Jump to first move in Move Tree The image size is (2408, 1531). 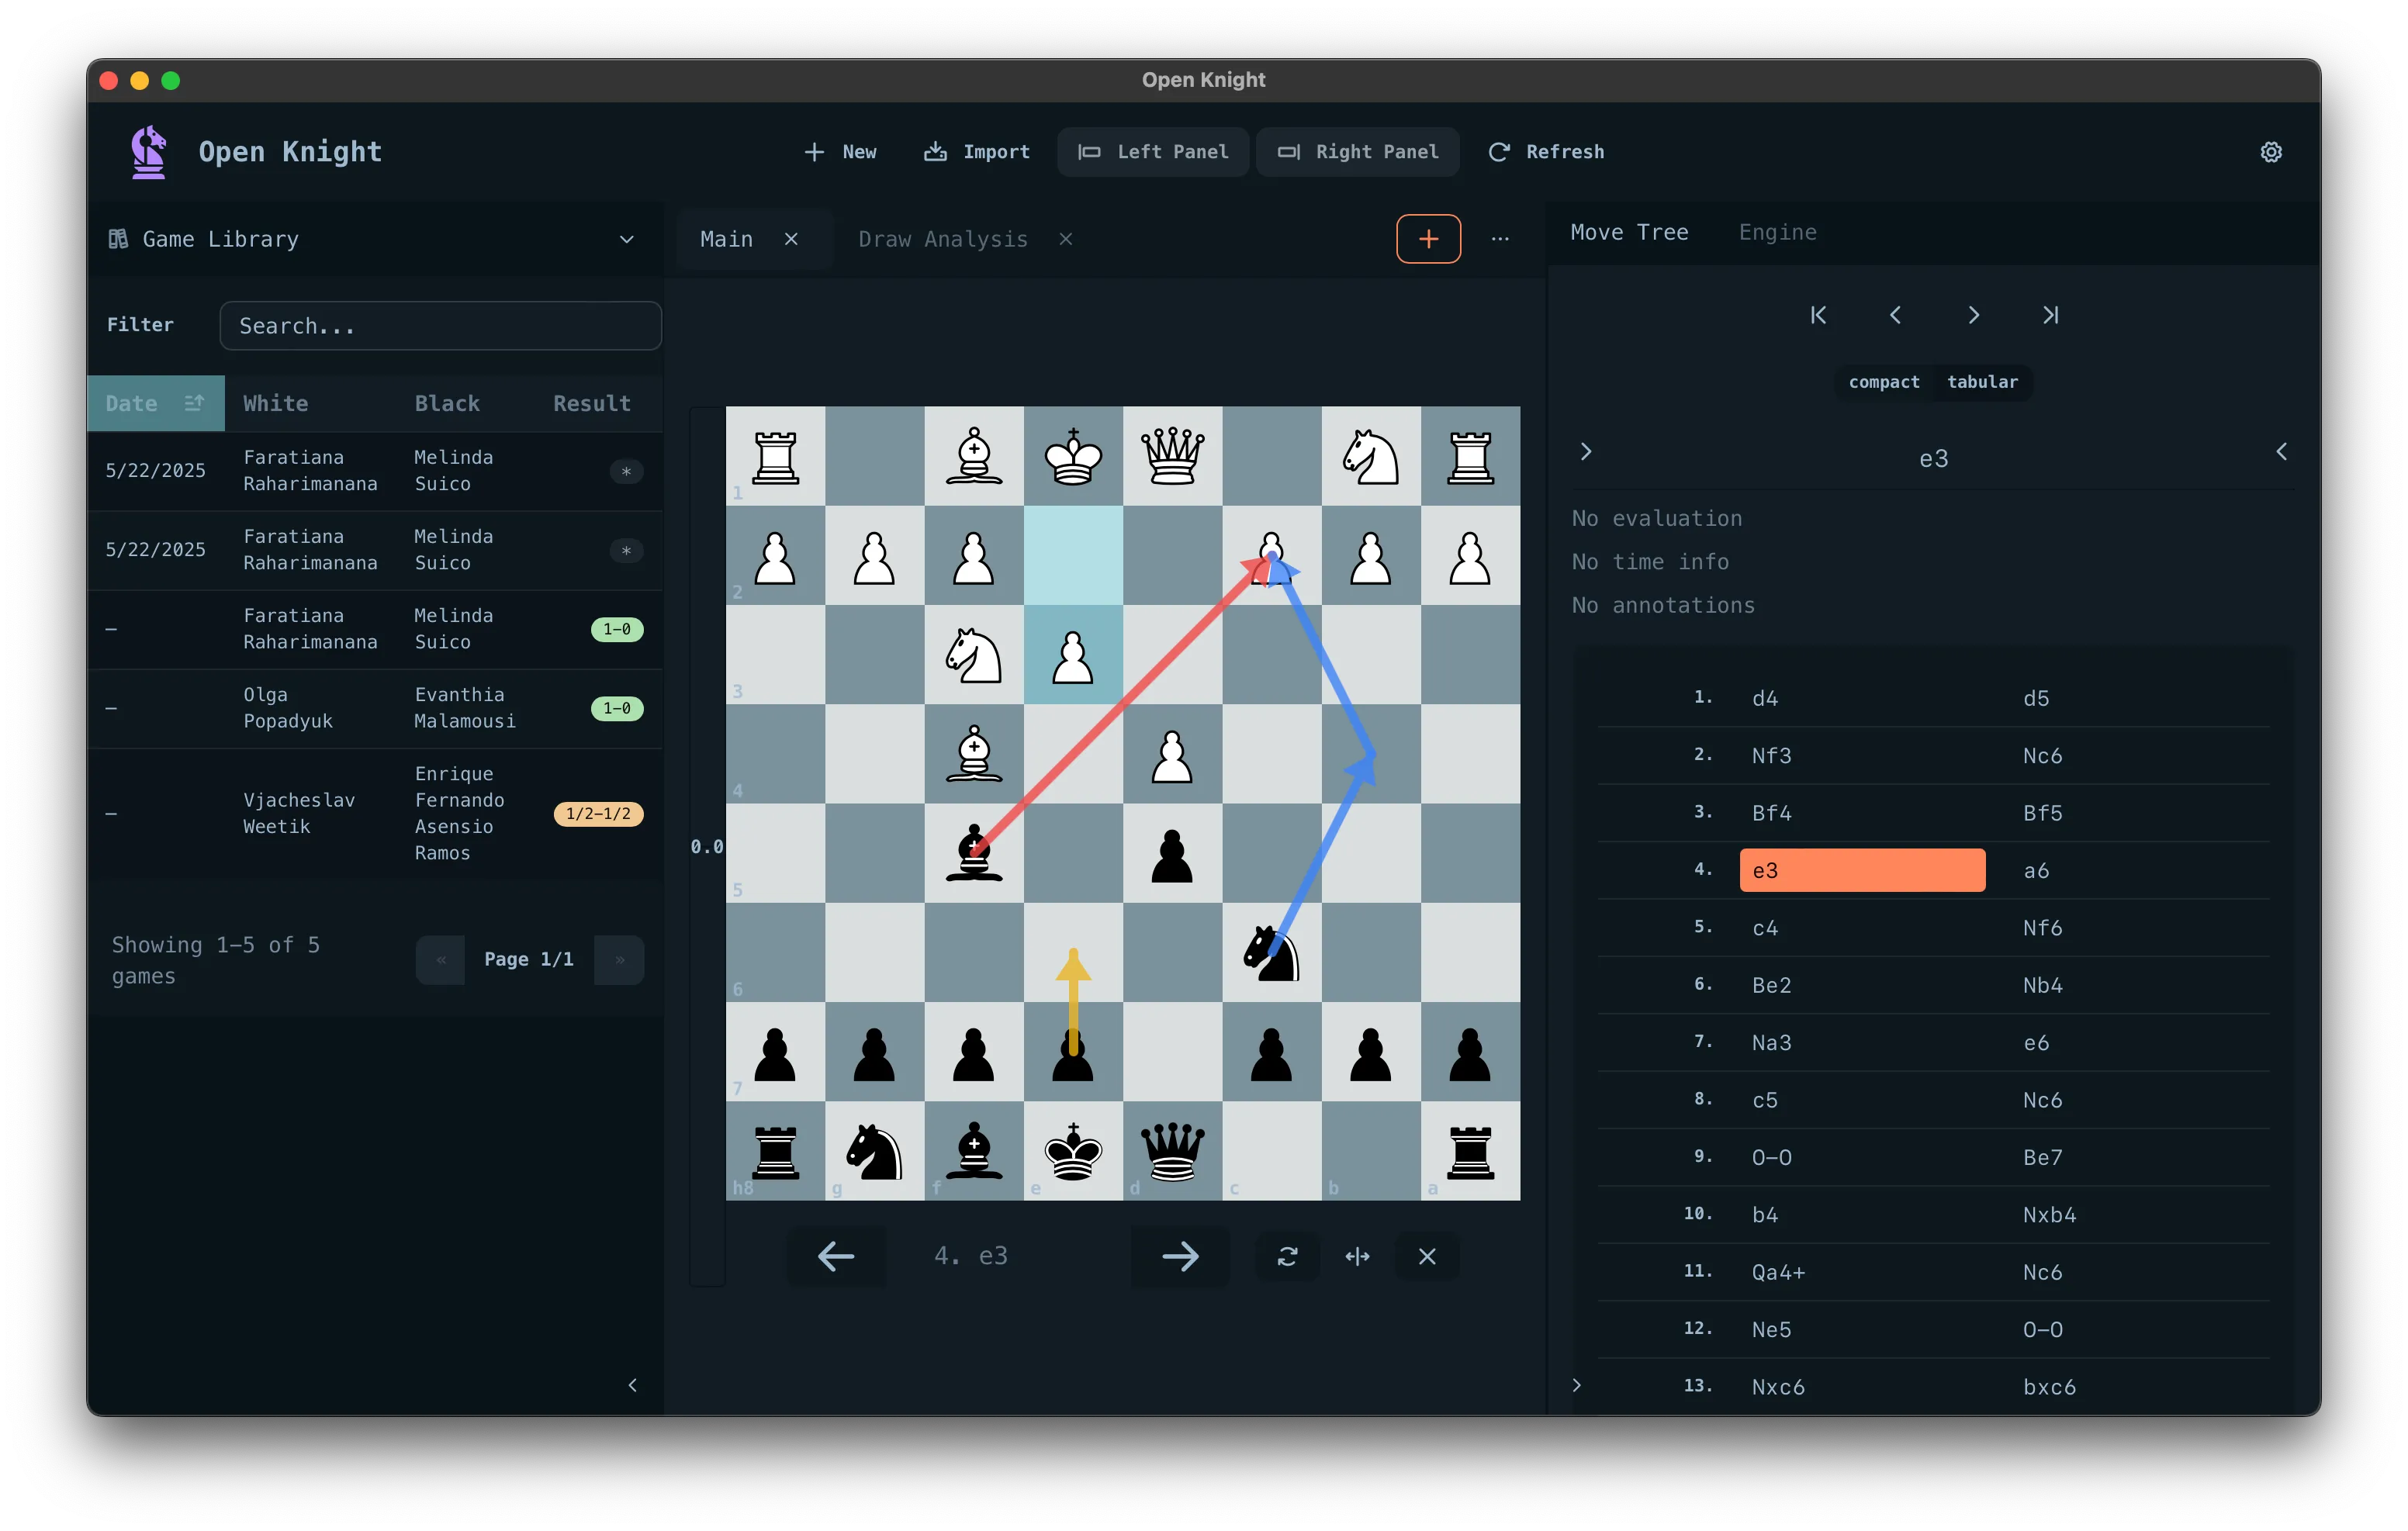1818,315
